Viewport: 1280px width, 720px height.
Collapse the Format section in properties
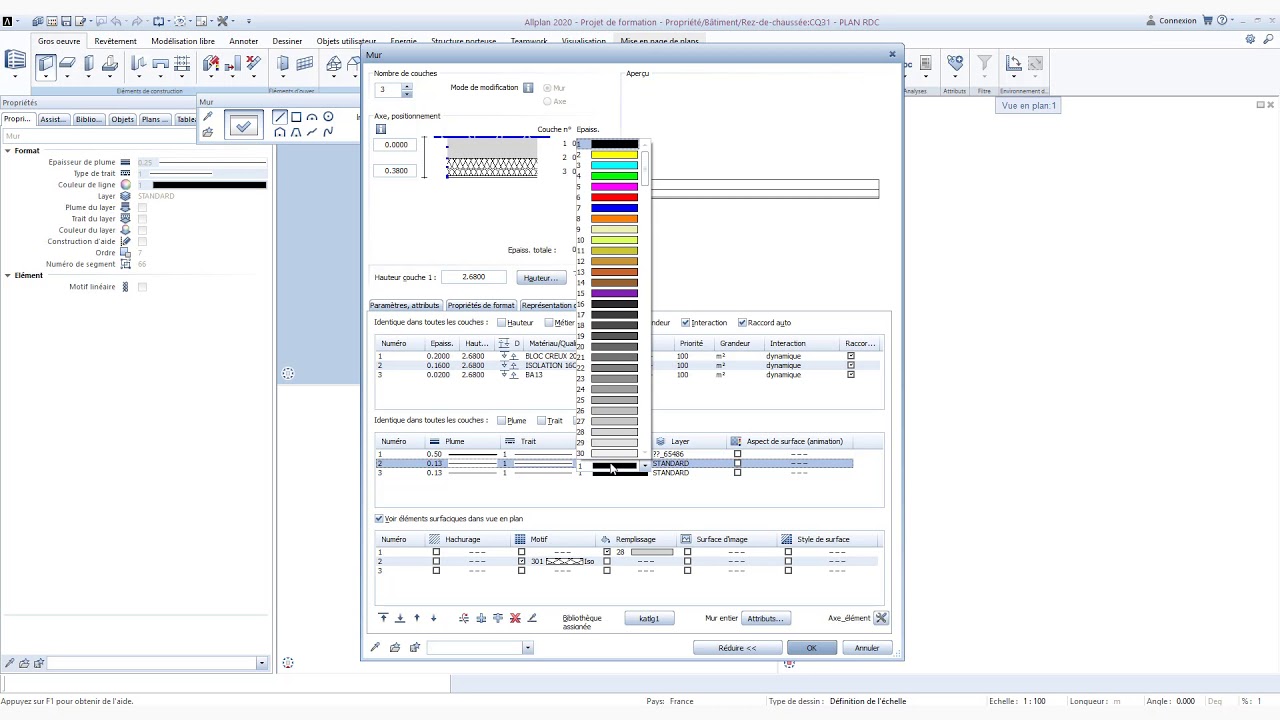[x=7, y=151]
